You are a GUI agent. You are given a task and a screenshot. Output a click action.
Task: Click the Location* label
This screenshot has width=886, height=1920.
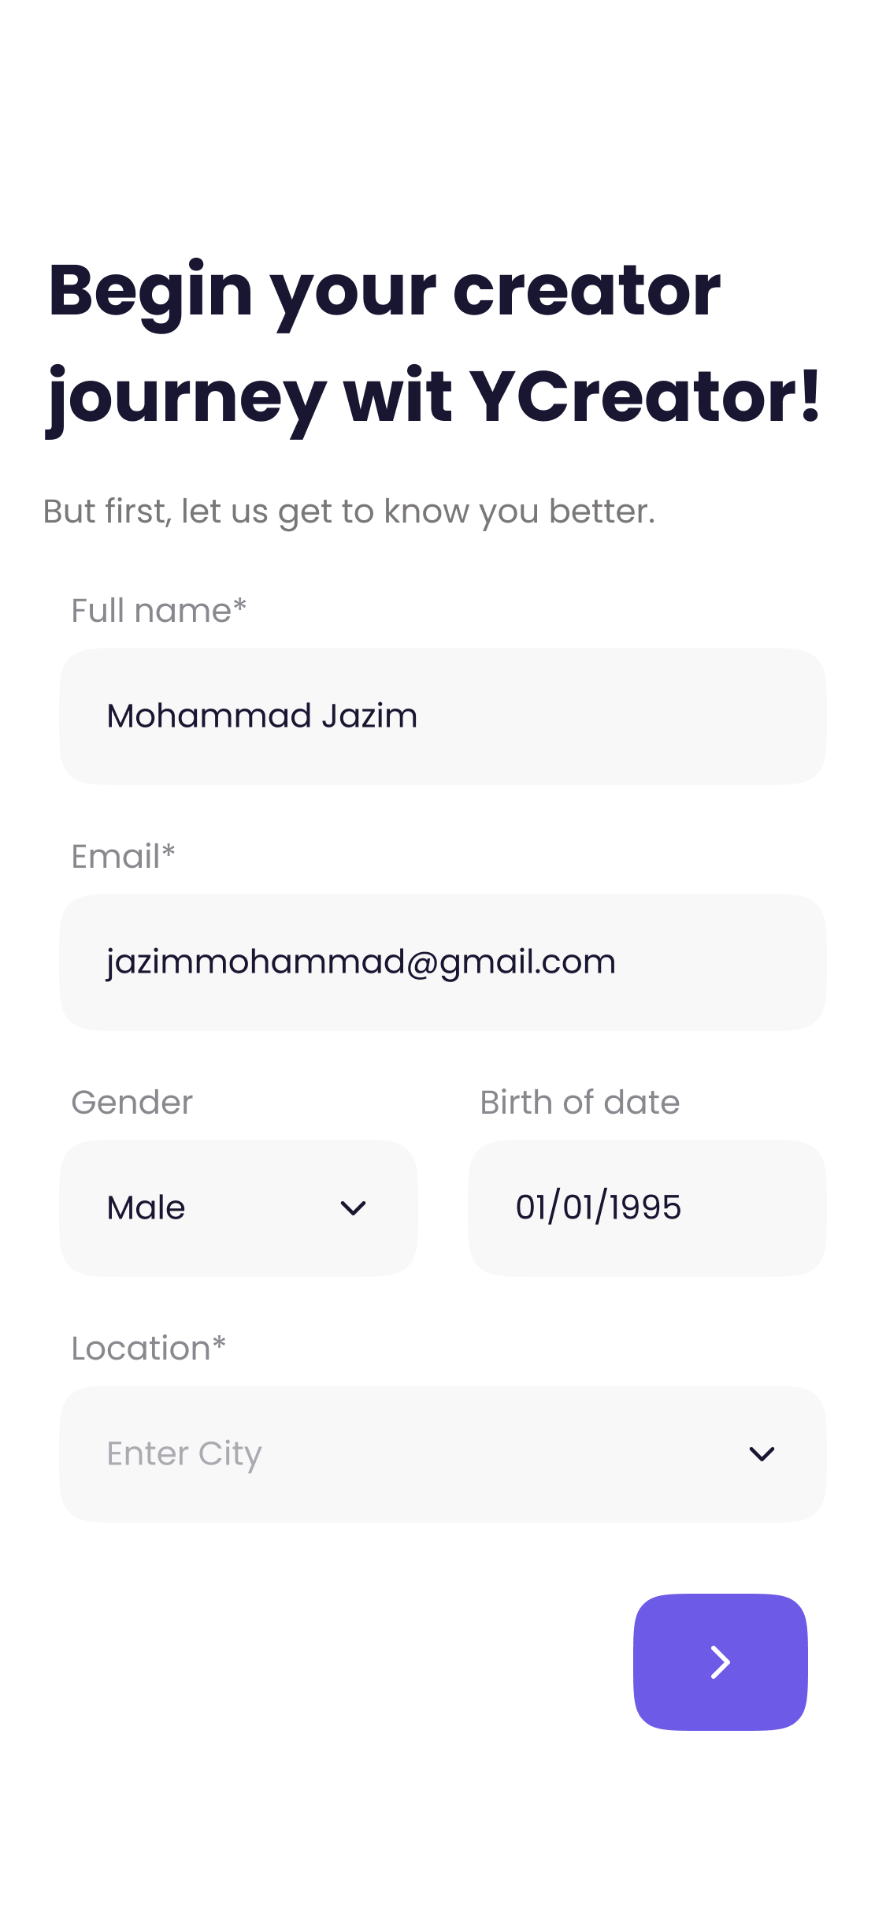tap(149, 1348)
